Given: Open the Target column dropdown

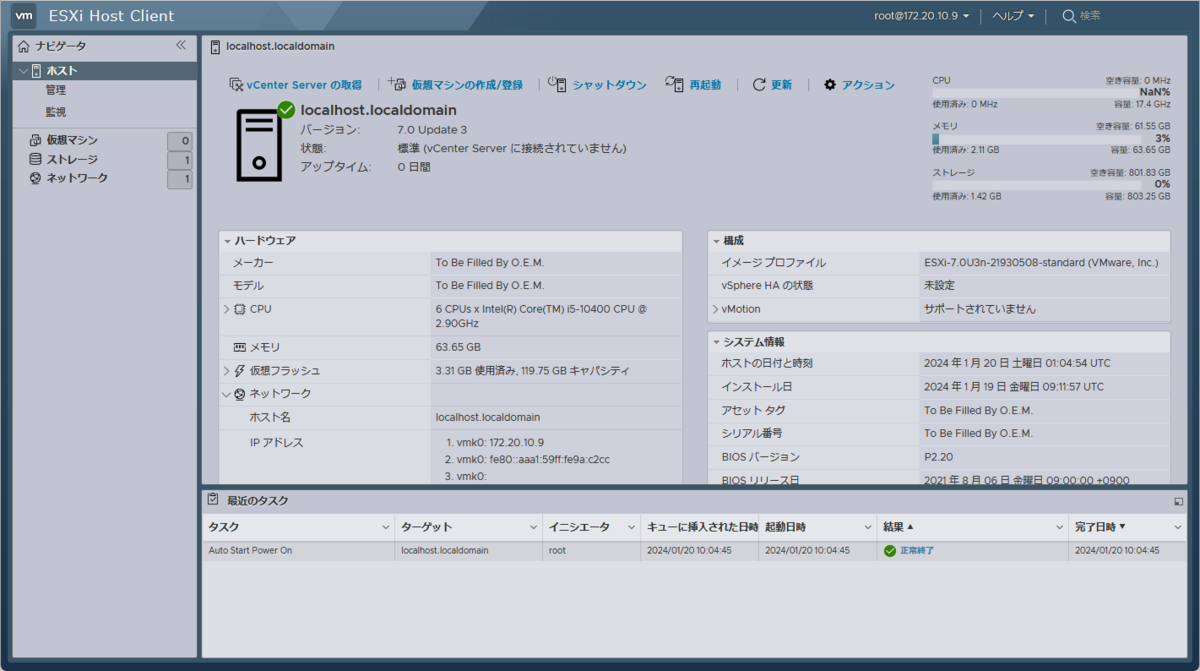Looking at the screenshot, I should 533,527.
